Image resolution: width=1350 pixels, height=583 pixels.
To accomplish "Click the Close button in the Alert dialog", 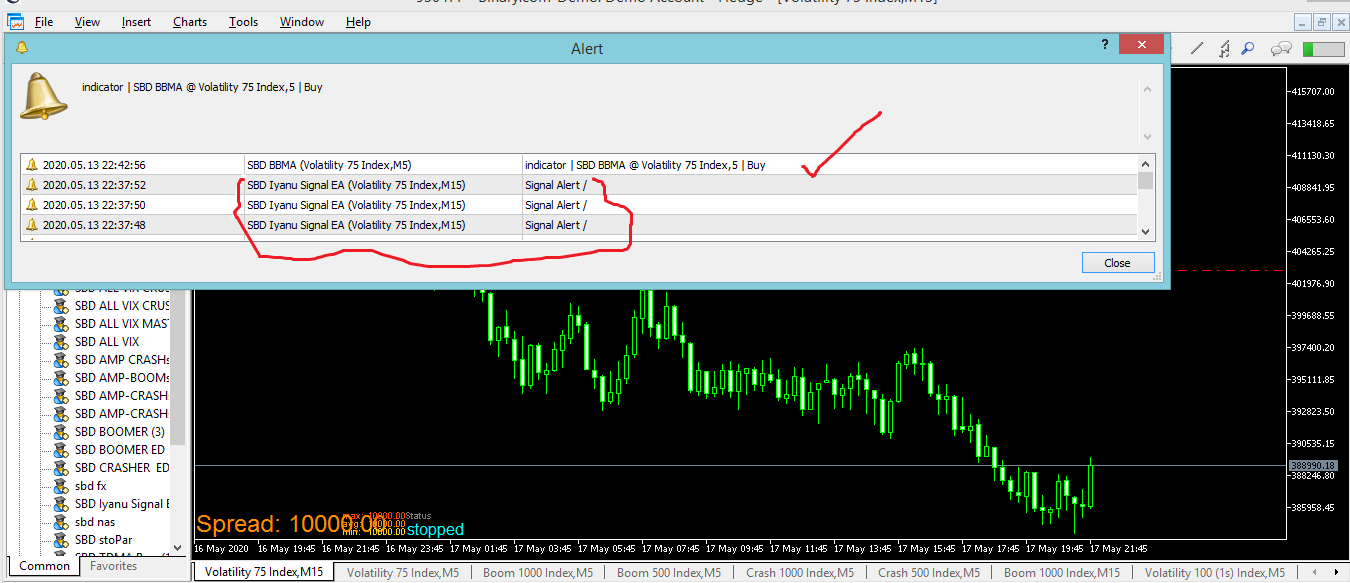I will coord(1118,263).
